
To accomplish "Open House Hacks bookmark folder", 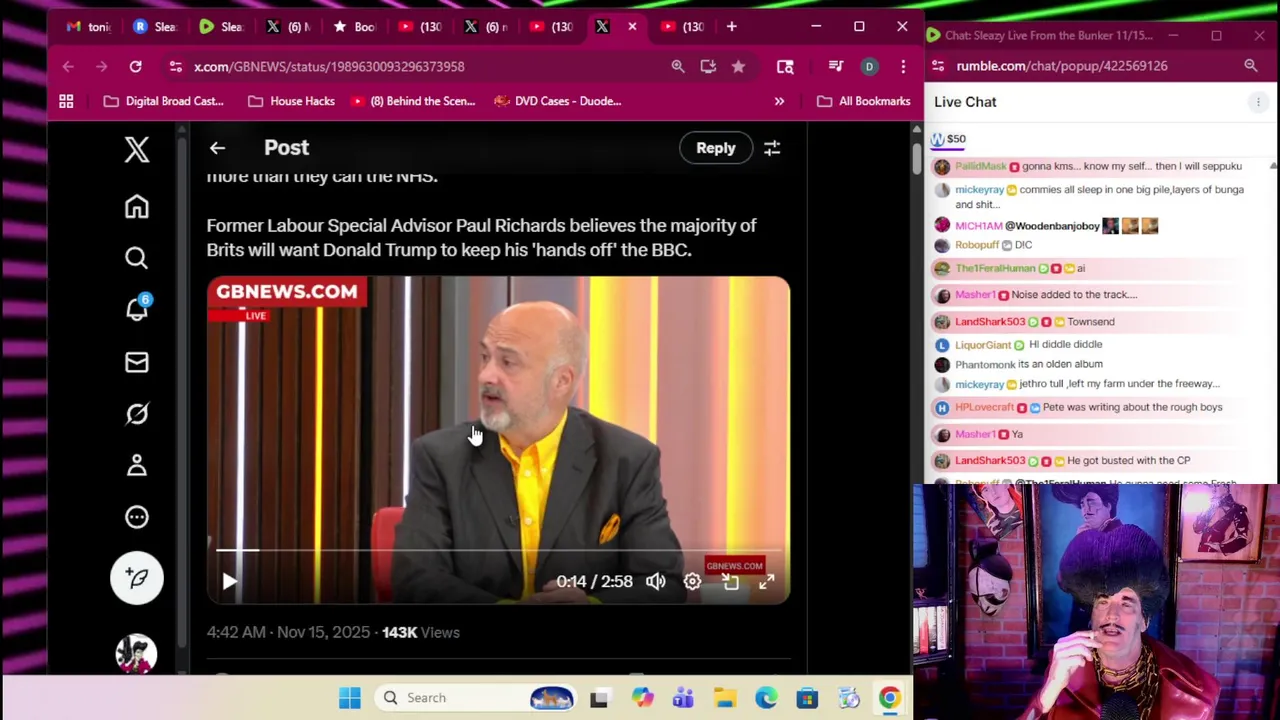I will 292,101.
